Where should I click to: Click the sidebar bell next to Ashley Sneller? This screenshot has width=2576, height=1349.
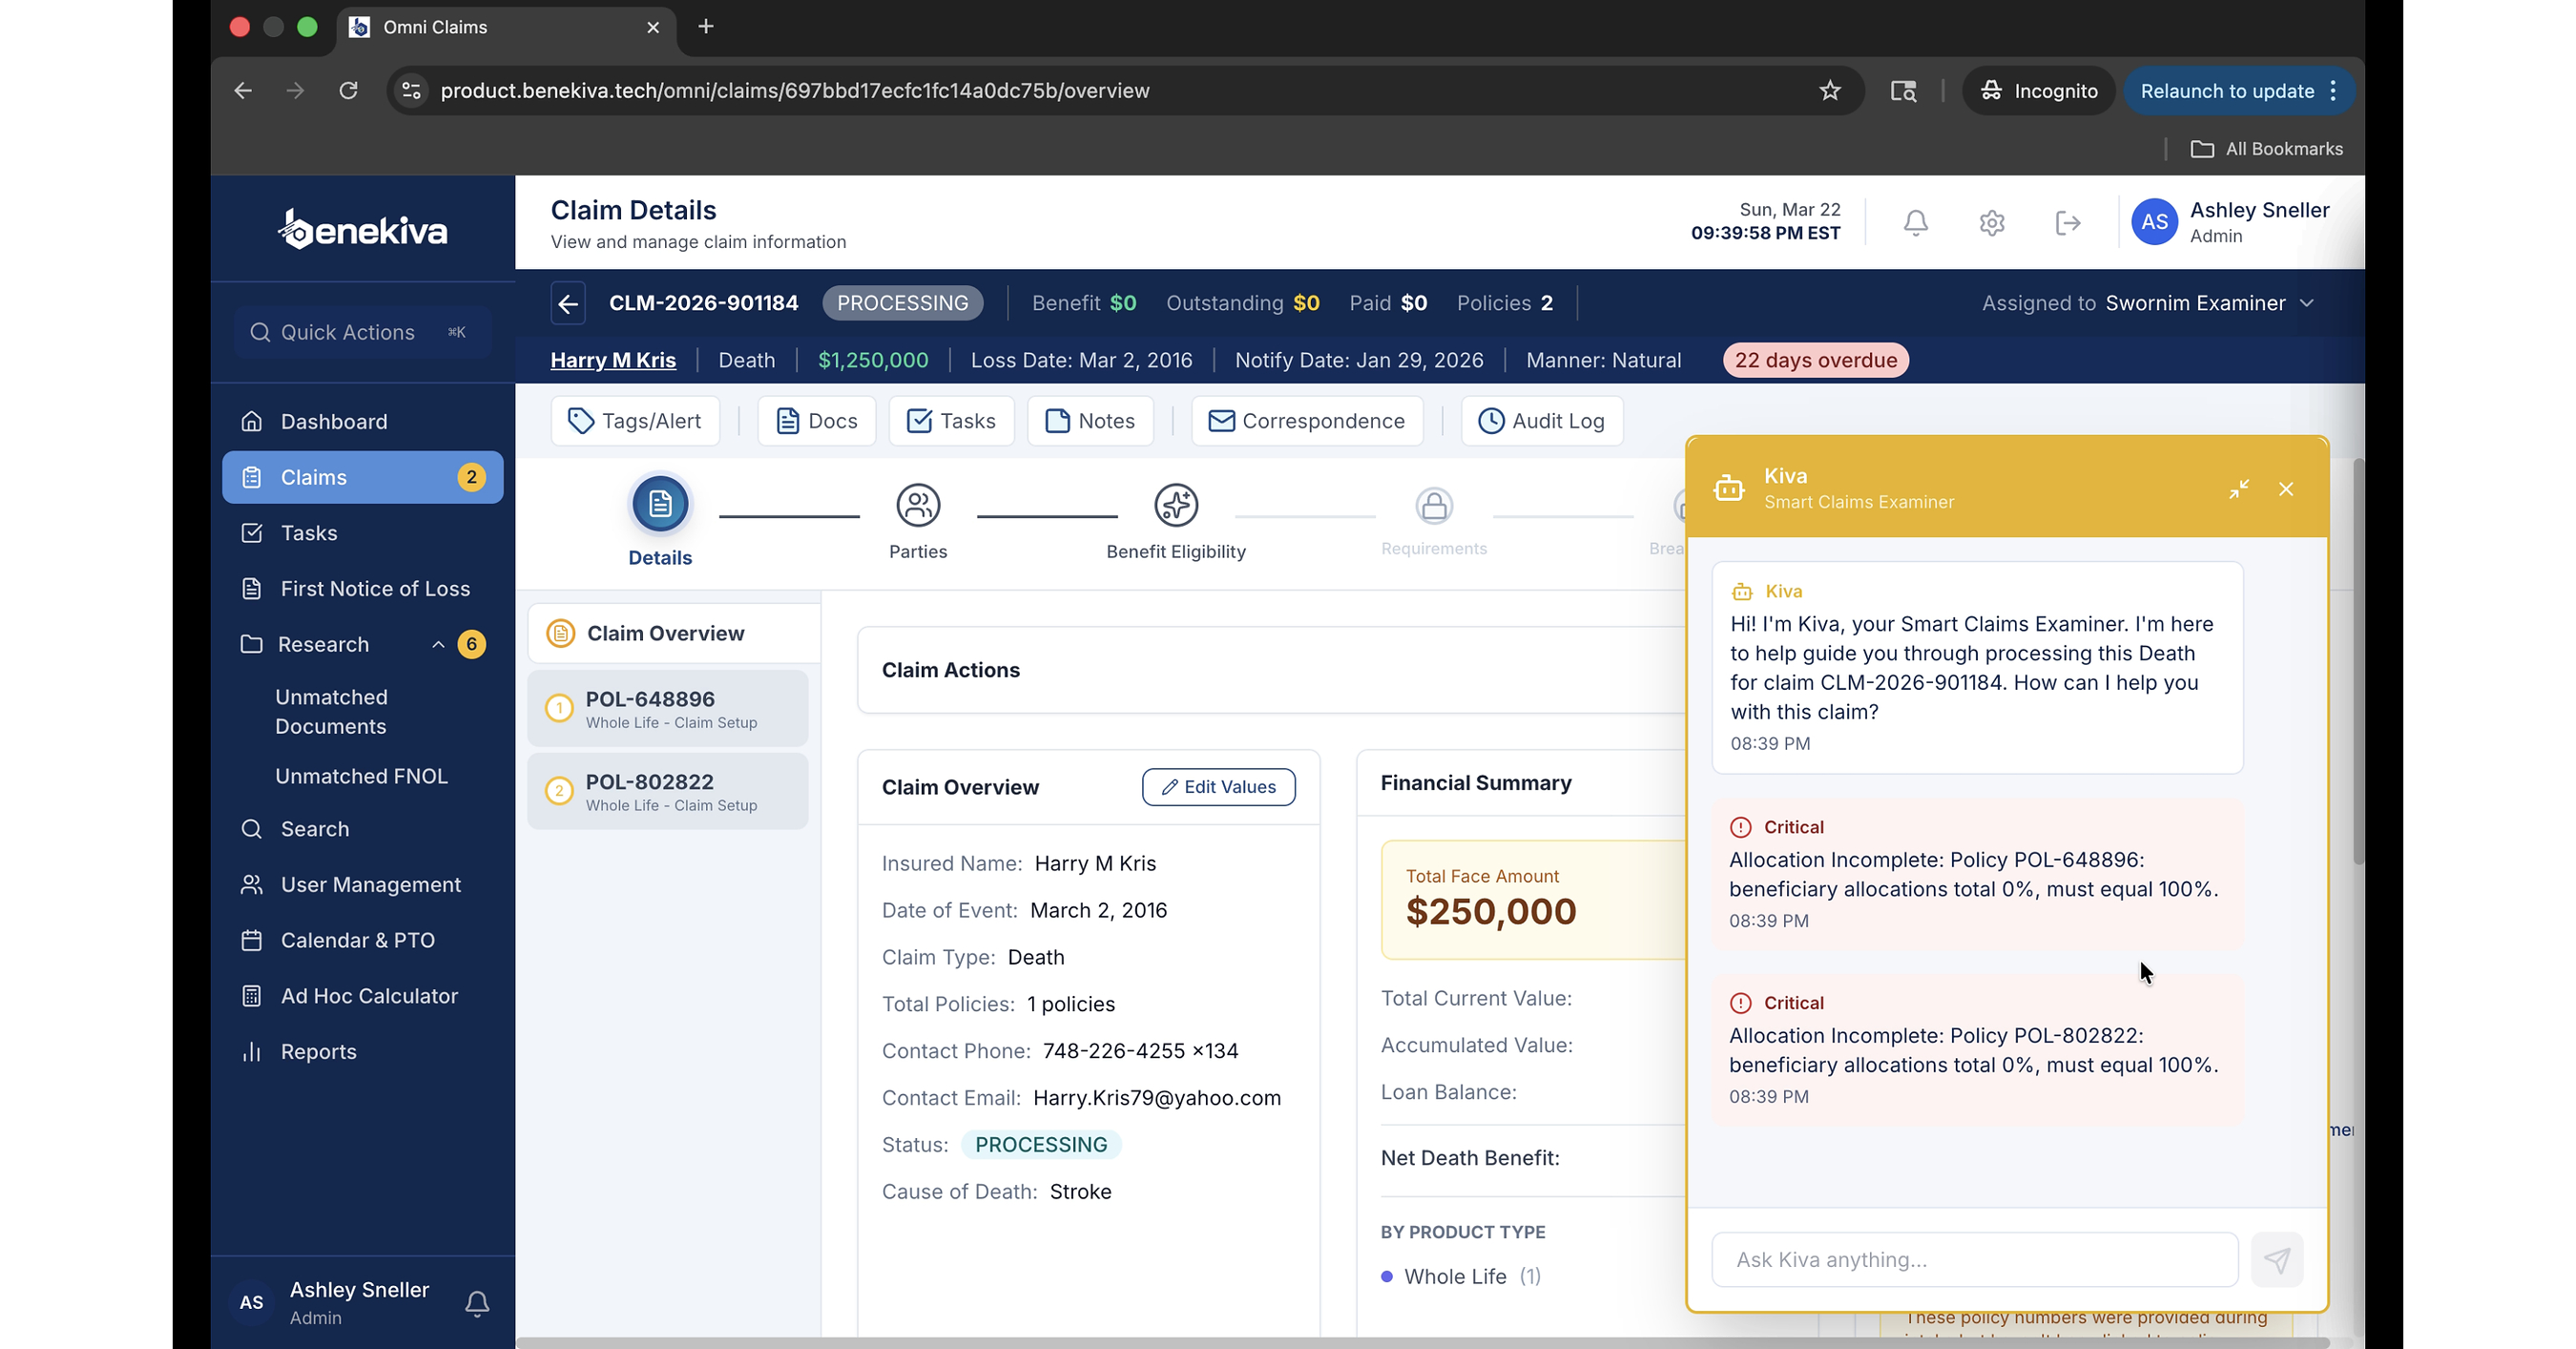click(x=477, y=1303)
